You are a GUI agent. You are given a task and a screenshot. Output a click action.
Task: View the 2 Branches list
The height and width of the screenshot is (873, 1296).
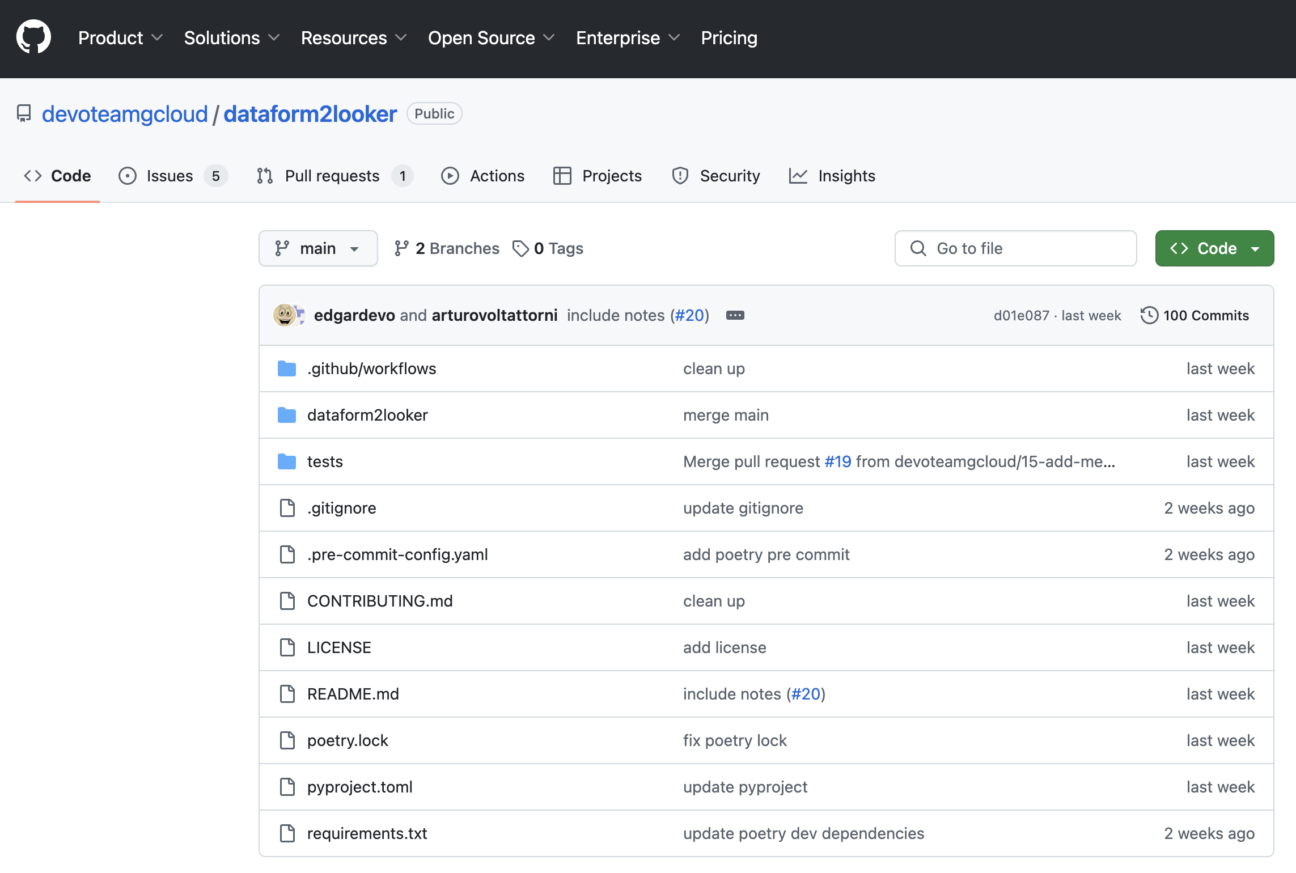click(x=447, y=249)
